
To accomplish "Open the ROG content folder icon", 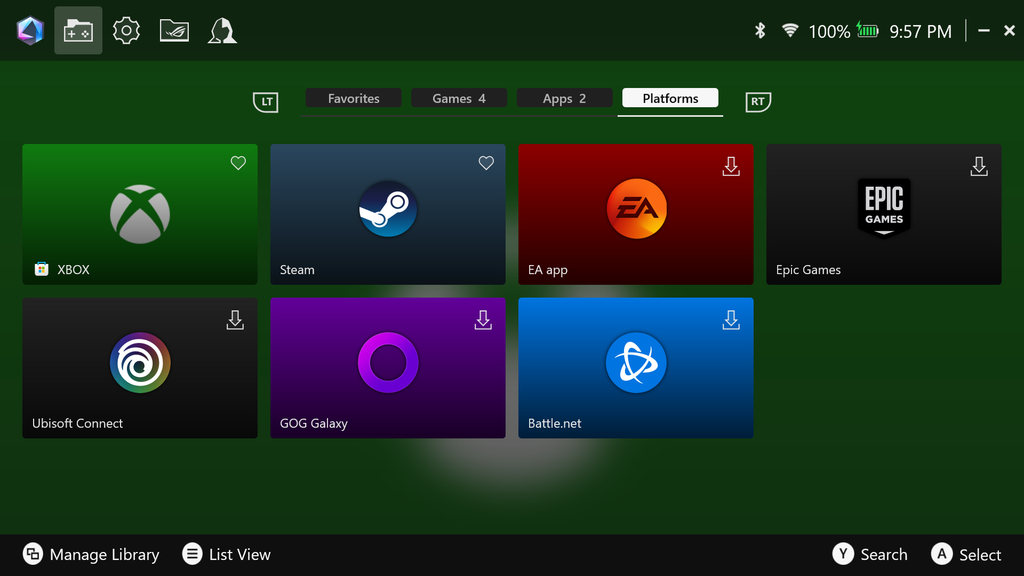I will coord(174,31).
